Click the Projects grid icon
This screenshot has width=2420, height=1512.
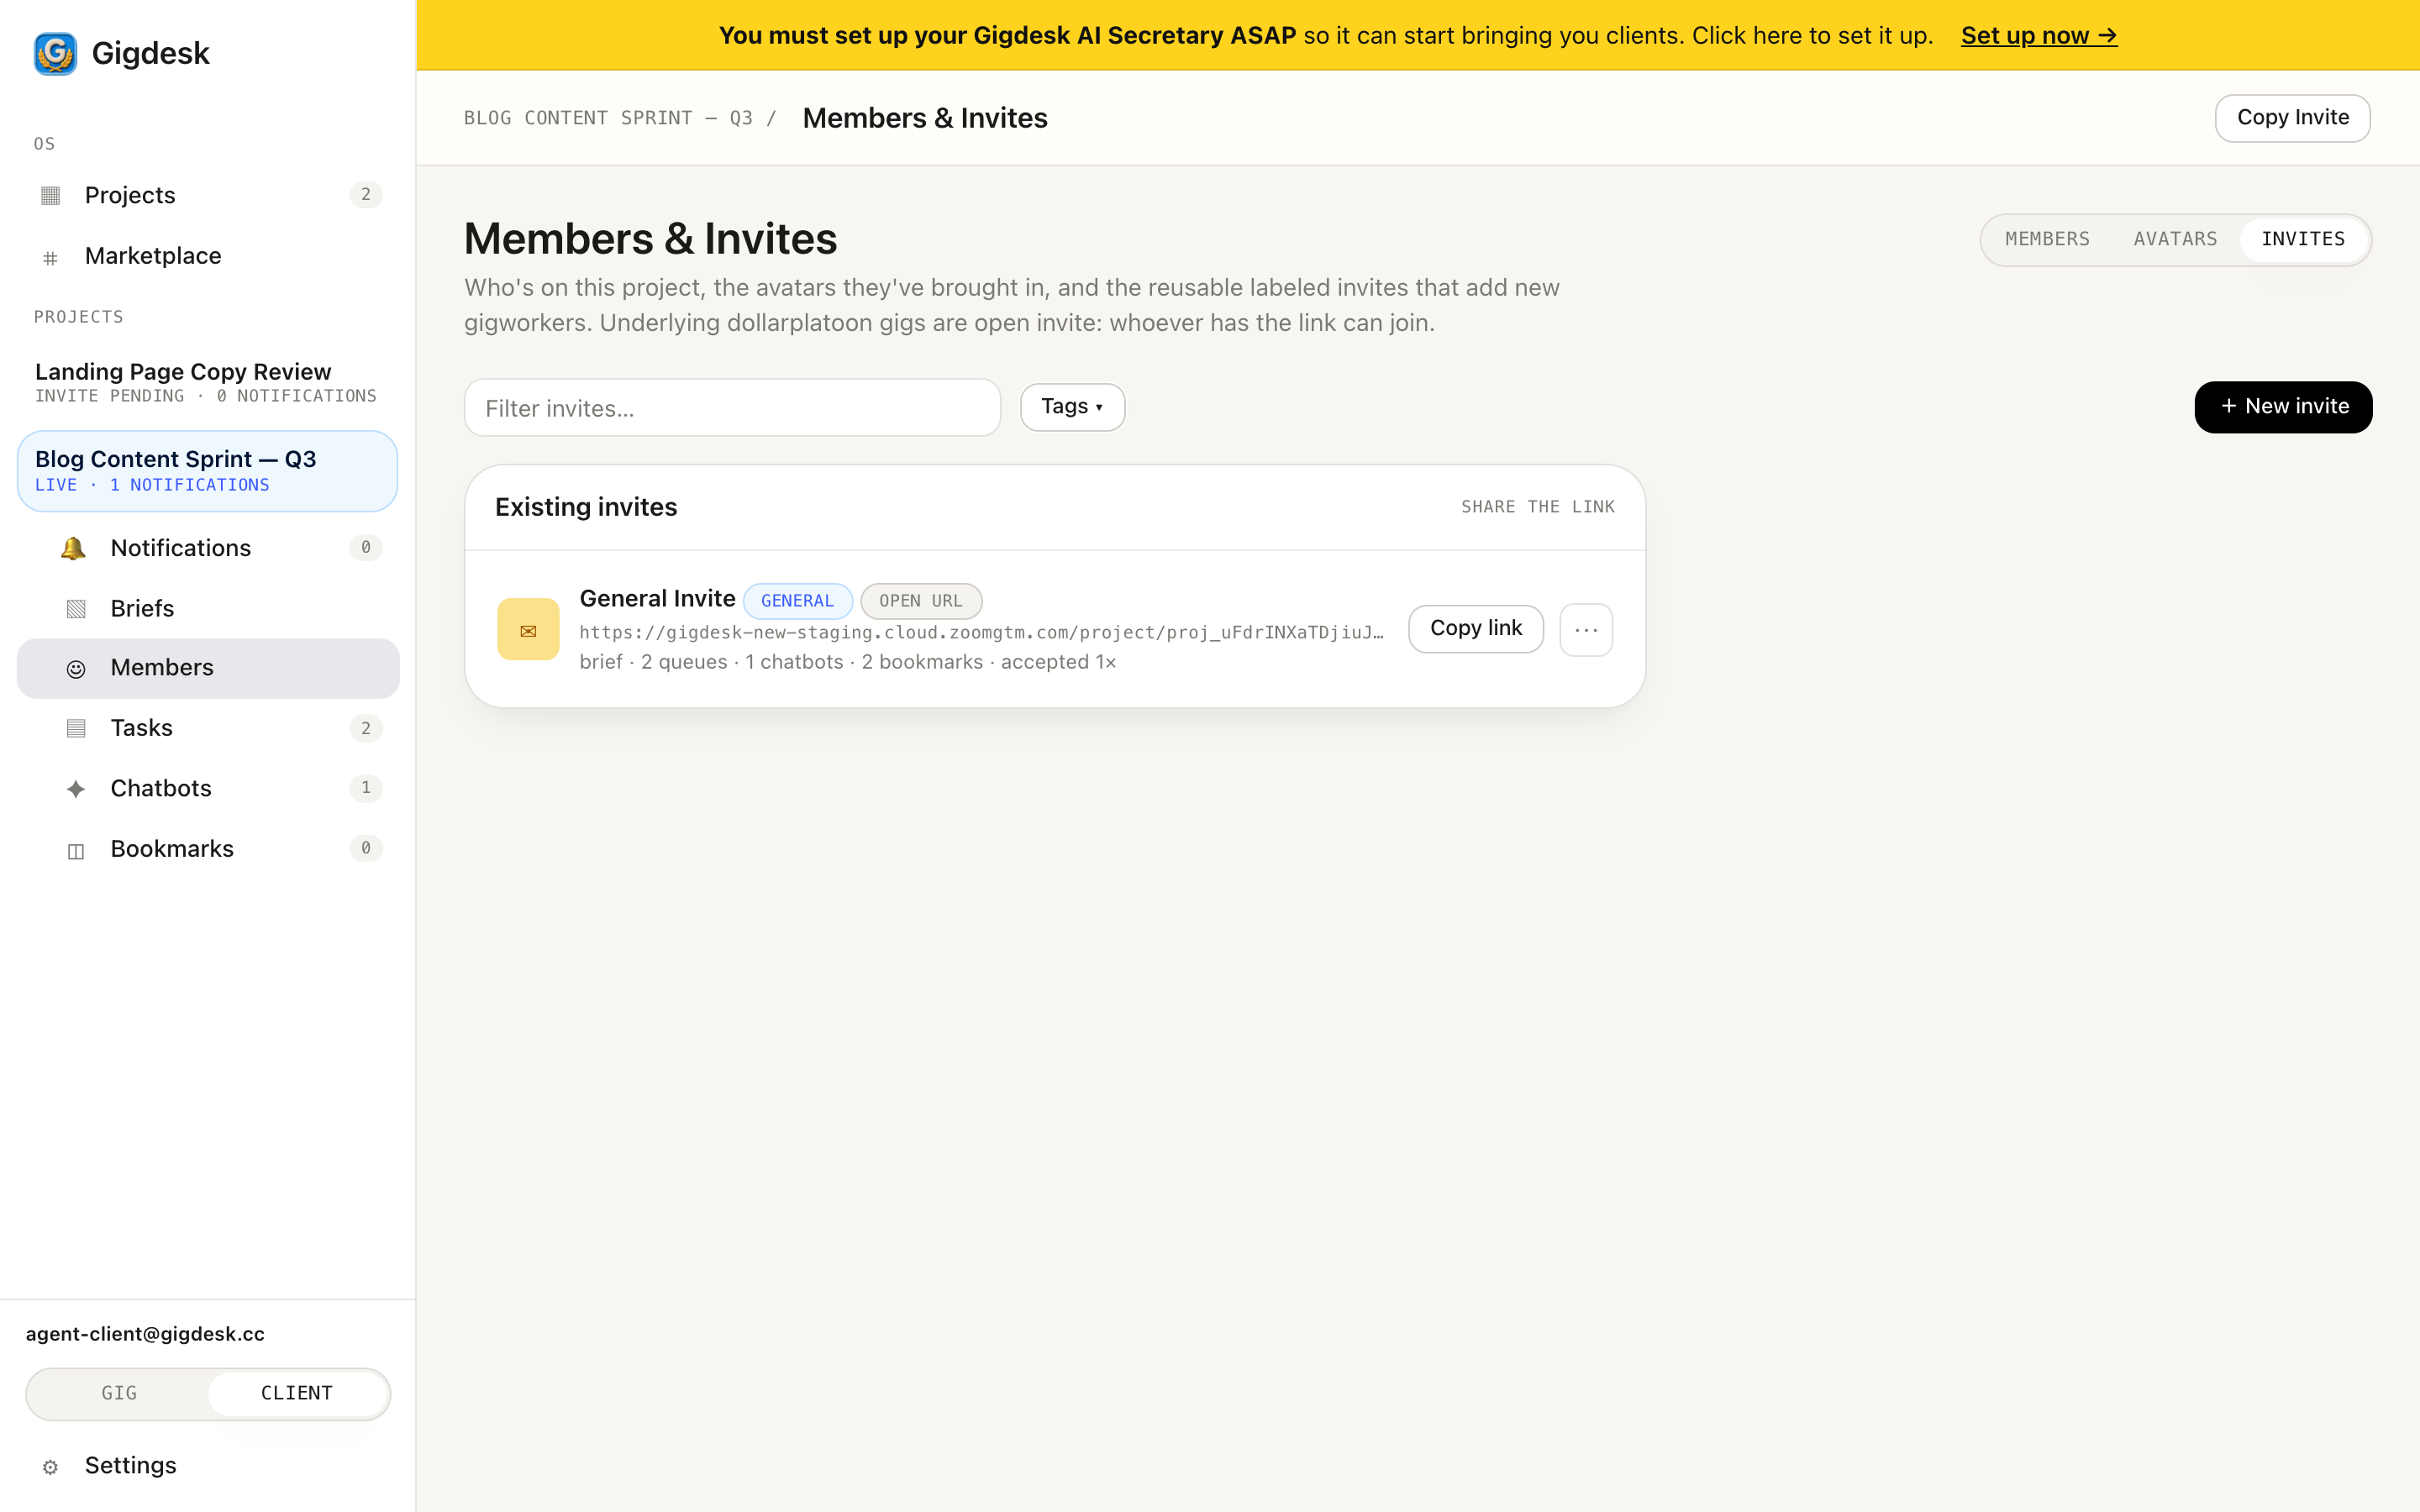tap(51, 195)
